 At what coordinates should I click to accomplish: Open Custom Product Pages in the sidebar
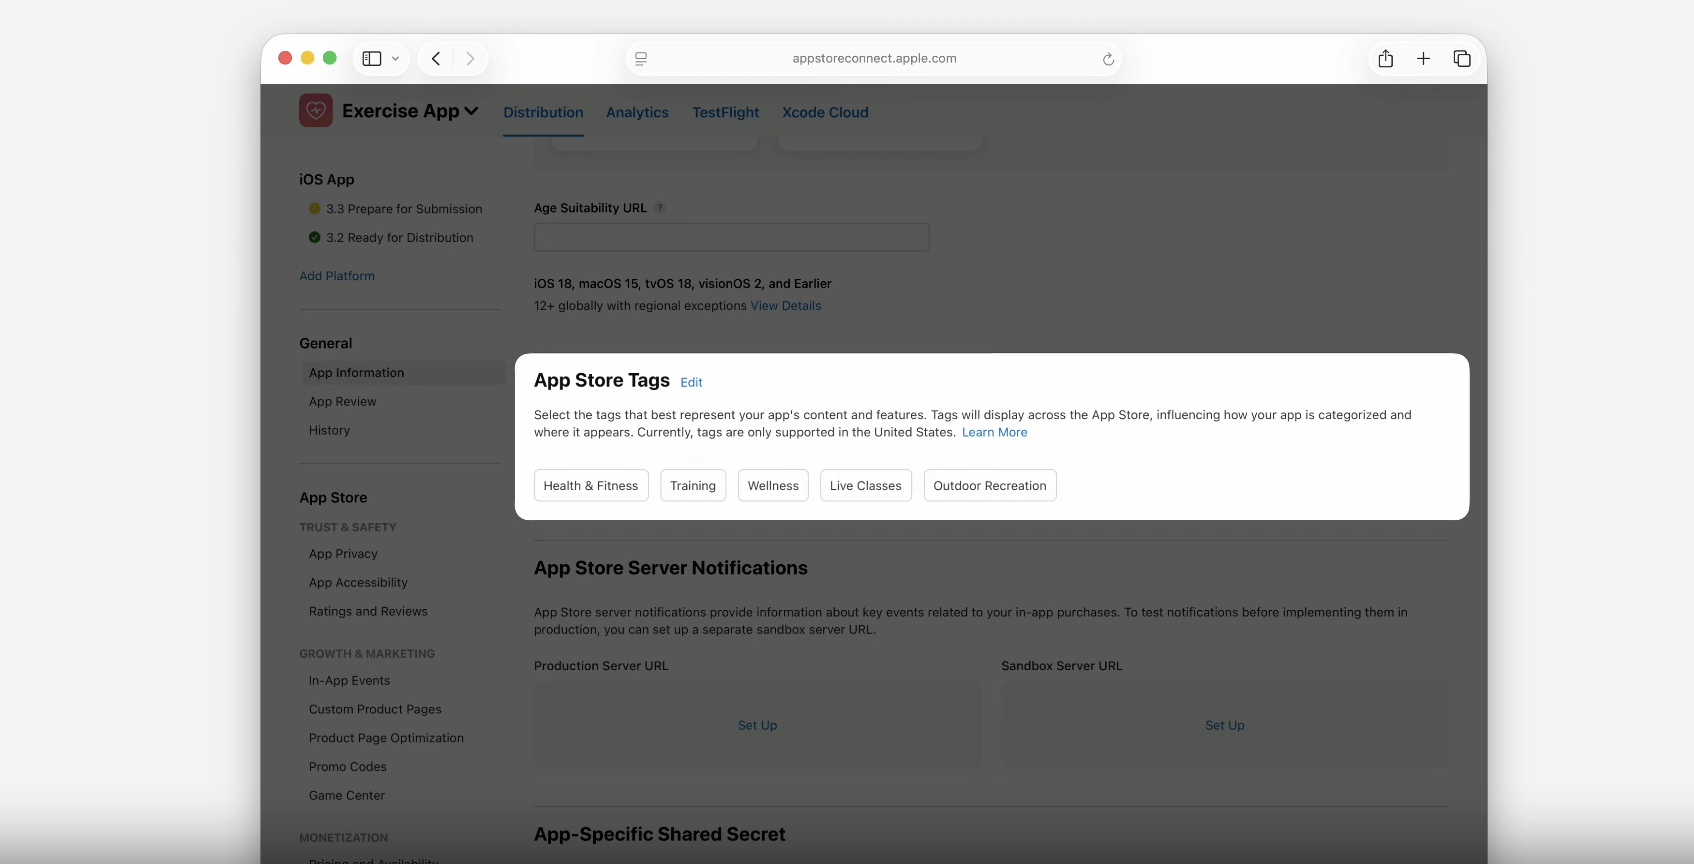[x=375, y=710]
